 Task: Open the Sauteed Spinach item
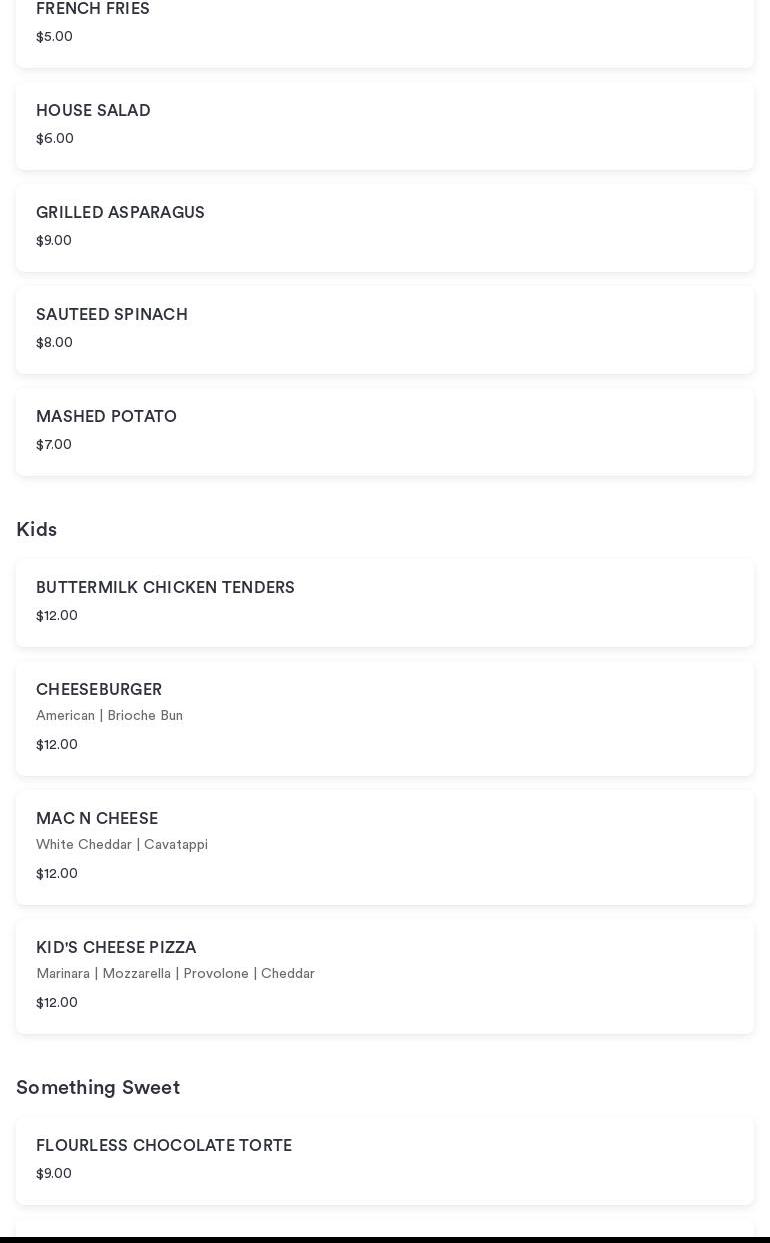[385, 330]
